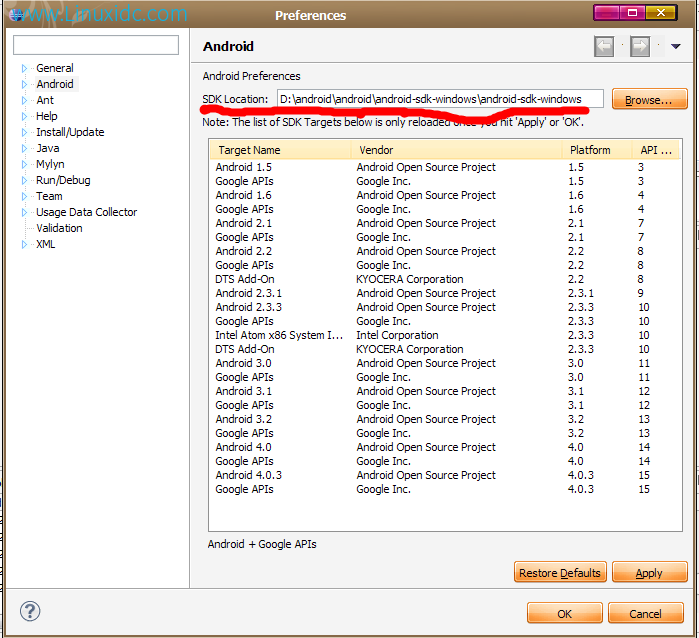699x638 pixels.
Task: Confirm with the OK button
Action: click(x=564, y=613)
